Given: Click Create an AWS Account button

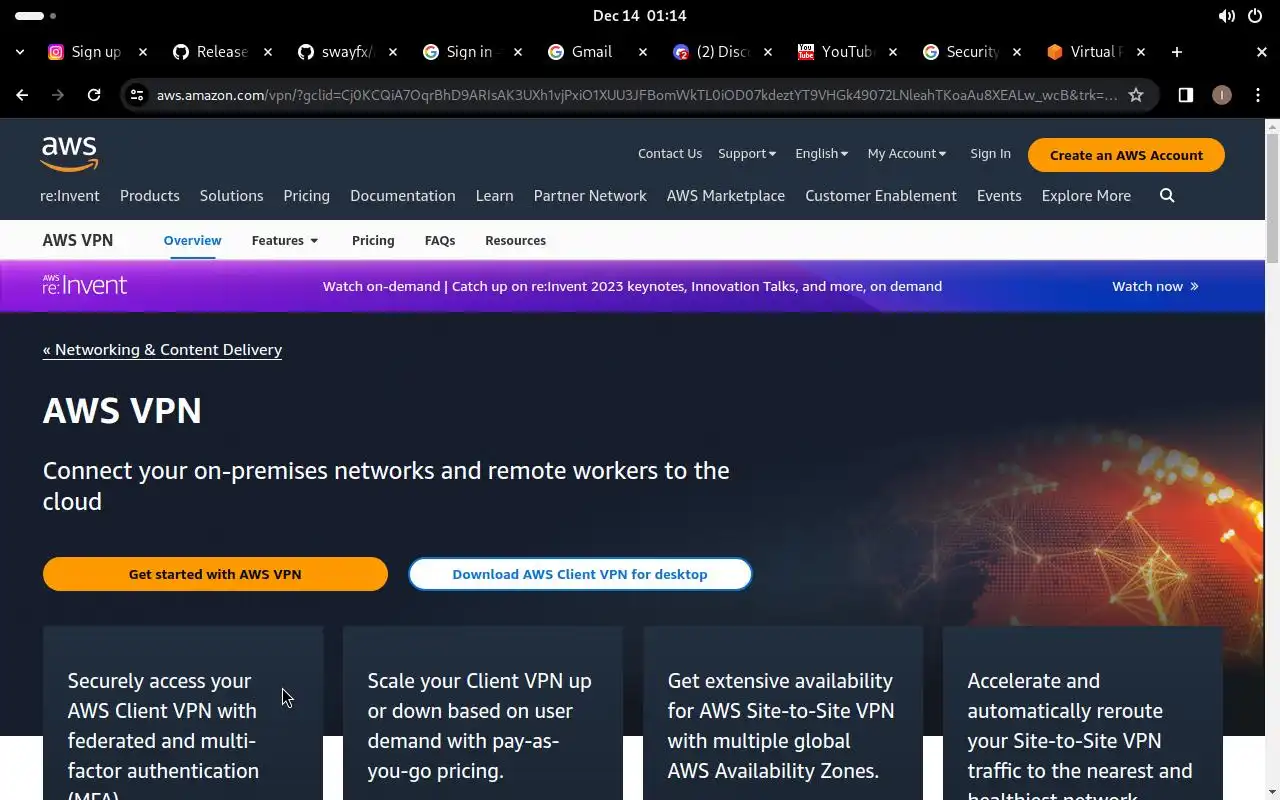Looking at the screenshot, I should point(1126,155).
